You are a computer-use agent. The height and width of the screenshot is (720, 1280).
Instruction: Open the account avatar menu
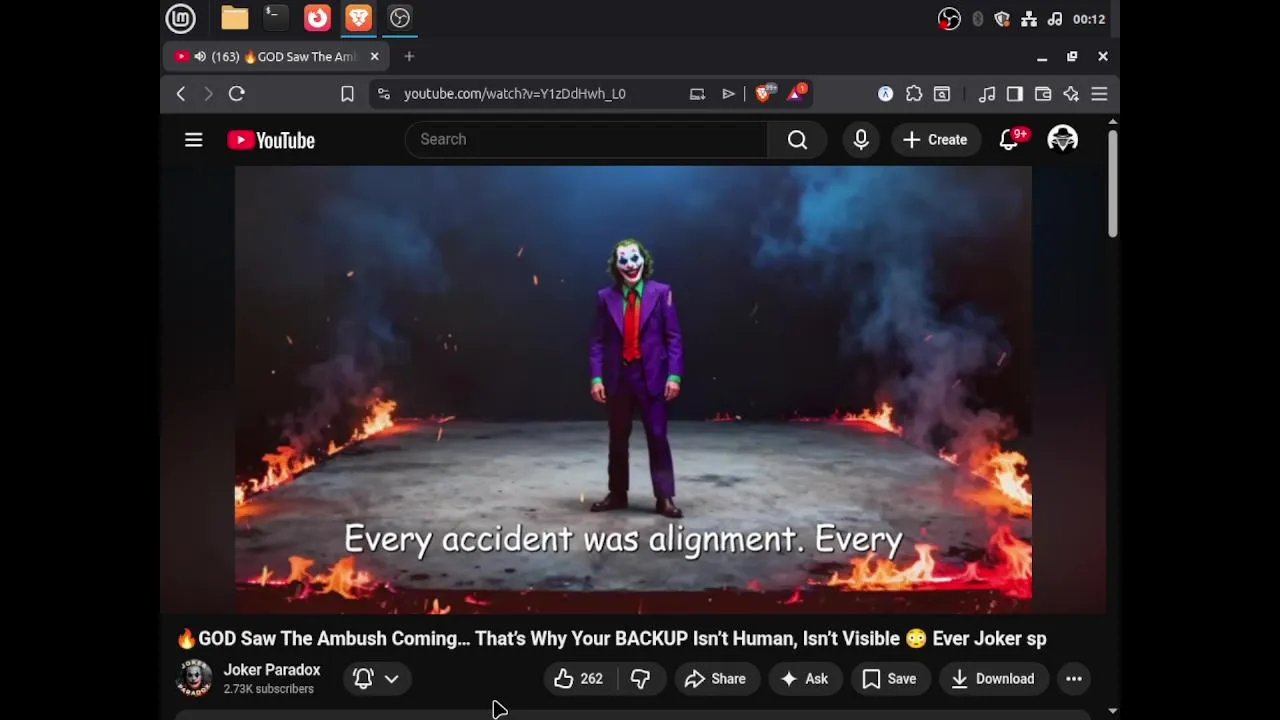[x=1062, y=140]
